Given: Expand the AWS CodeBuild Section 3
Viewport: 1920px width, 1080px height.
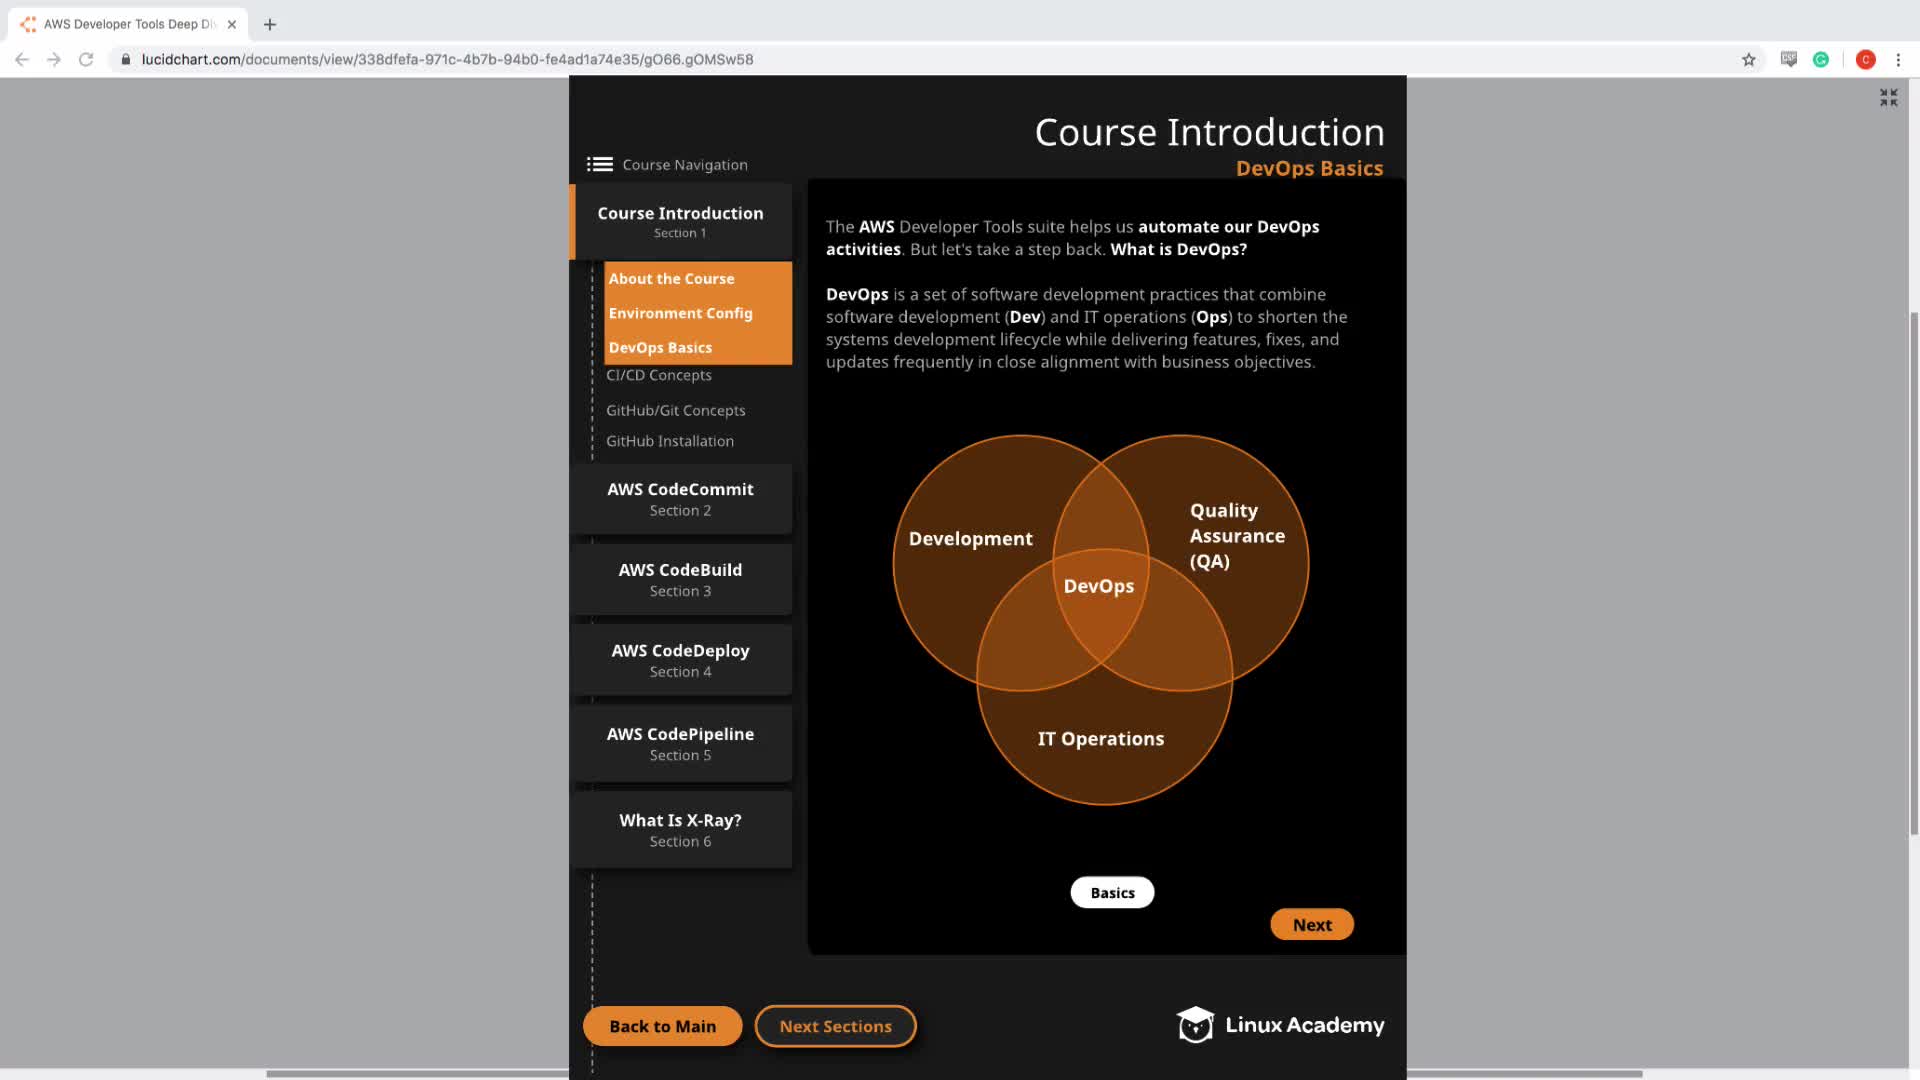Looking at the screenshot, I should [680, 580].
